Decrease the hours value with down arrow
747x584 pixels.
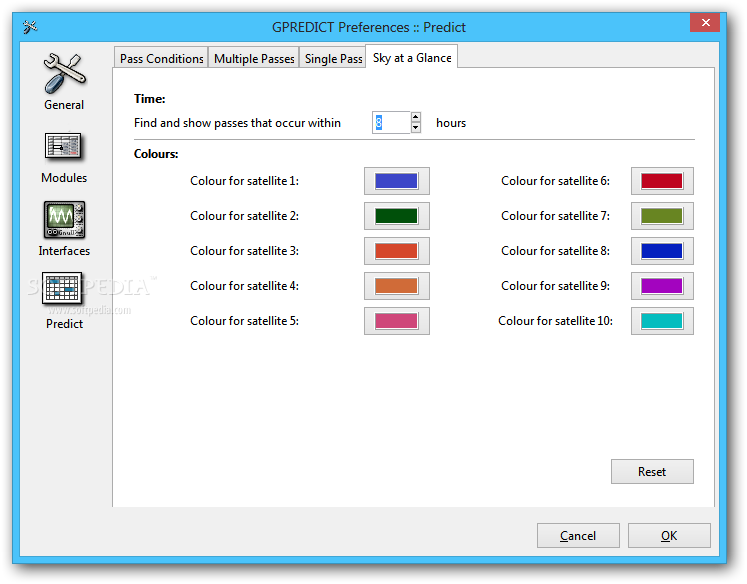point(415,128)
